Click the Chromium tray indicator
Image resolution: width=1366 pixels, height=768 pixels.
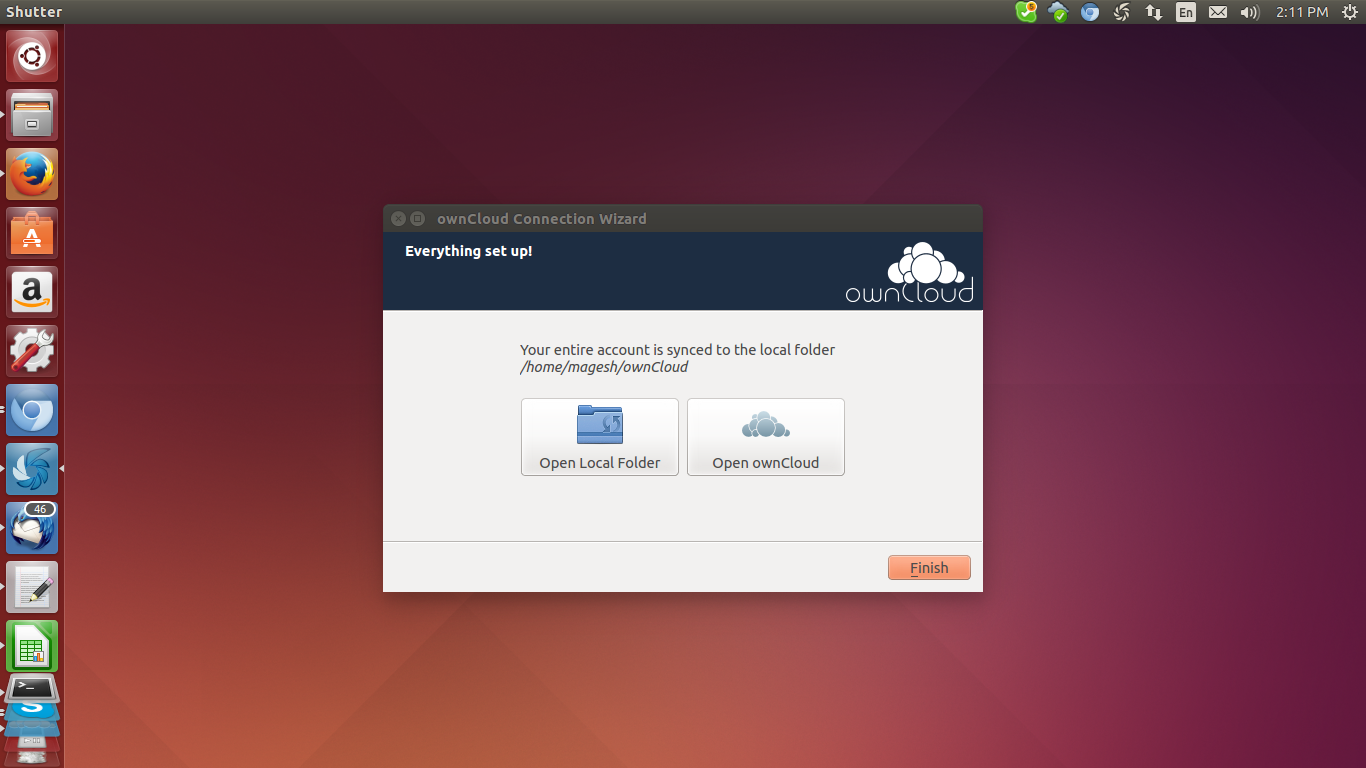pos(1090,12)
